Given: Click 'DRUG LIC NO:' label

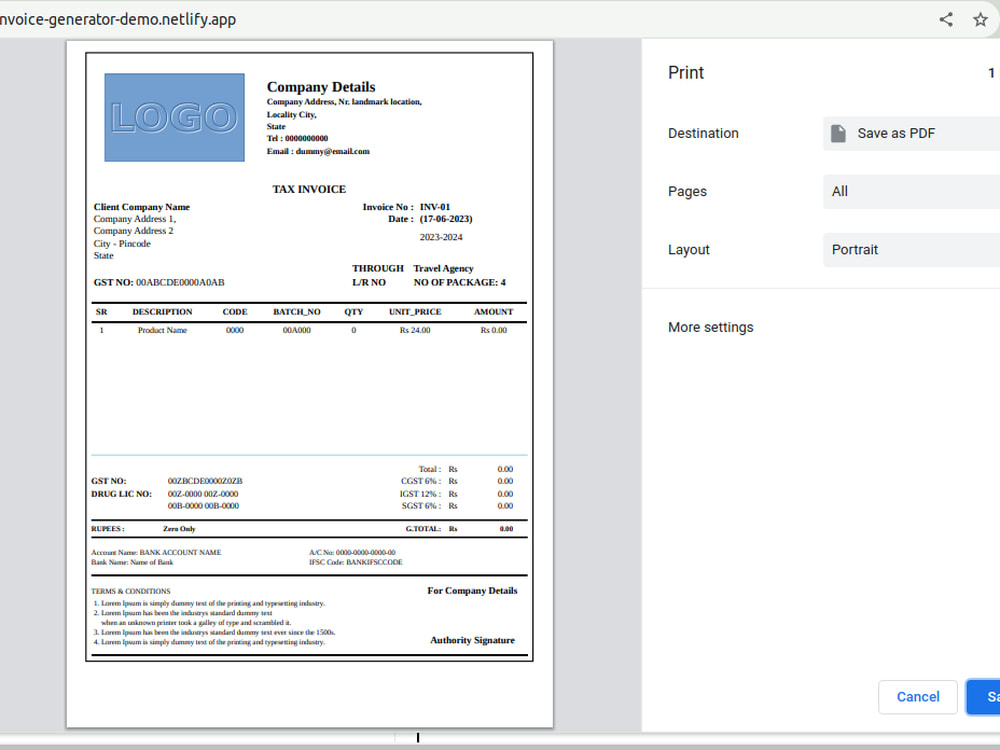Looking at the screenshot, I should 121,494.
